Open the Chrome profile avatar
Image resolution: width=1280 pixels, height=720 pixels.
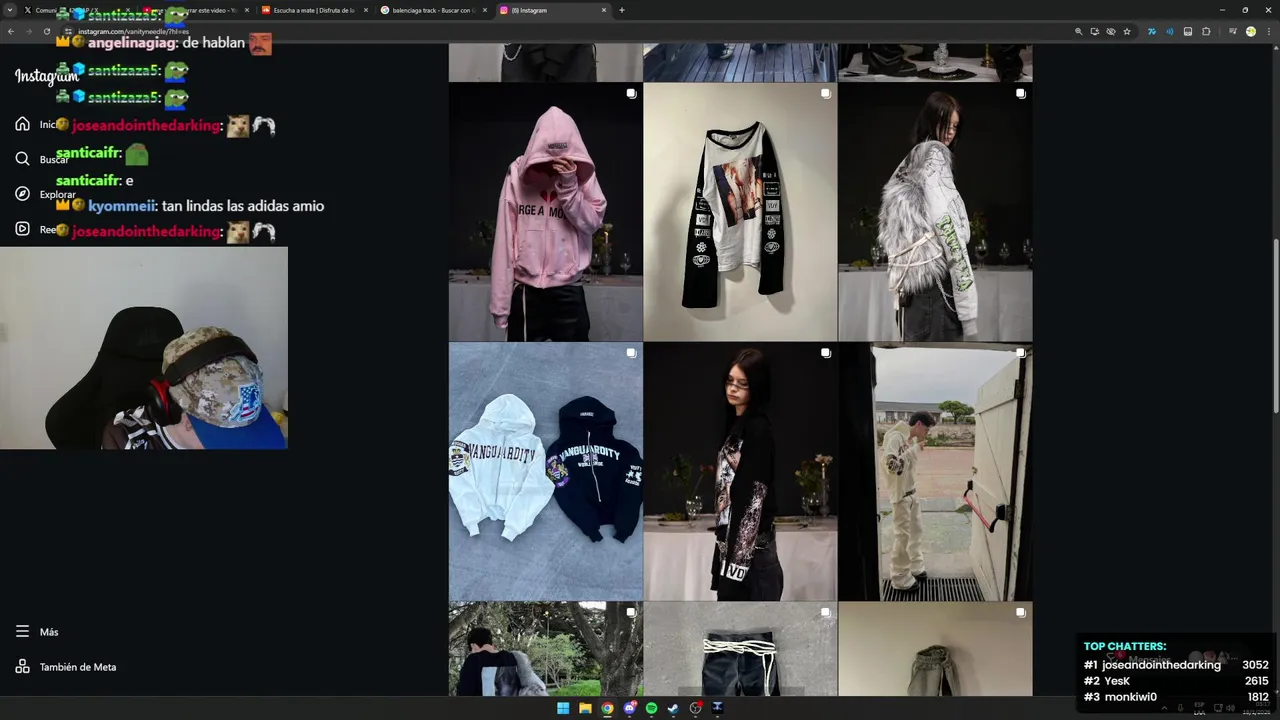(1250, 31)
